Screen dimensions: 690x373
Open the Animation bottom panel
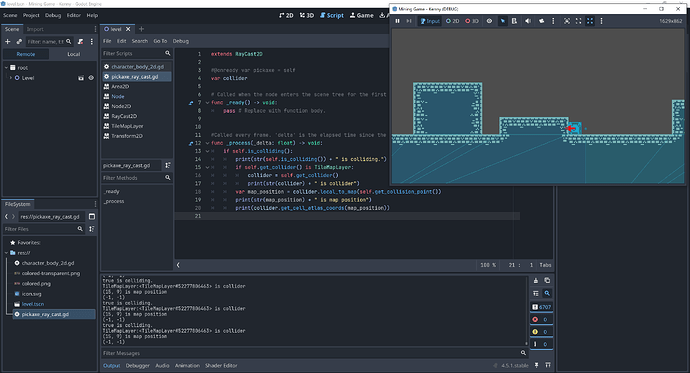[187, 366]
